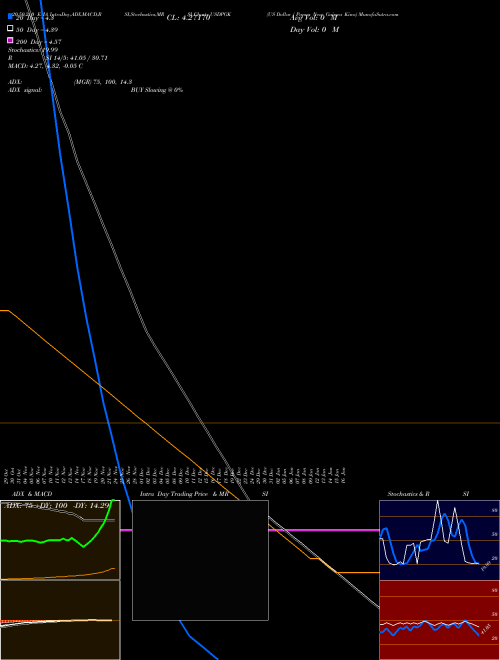Image resolution: width=500 pixels, height=660 pixels.
Task: Select the 'MACD: 4.27, 4.32, -0.05 C' line
Action: pyautogui.click(x=45, y=66)
